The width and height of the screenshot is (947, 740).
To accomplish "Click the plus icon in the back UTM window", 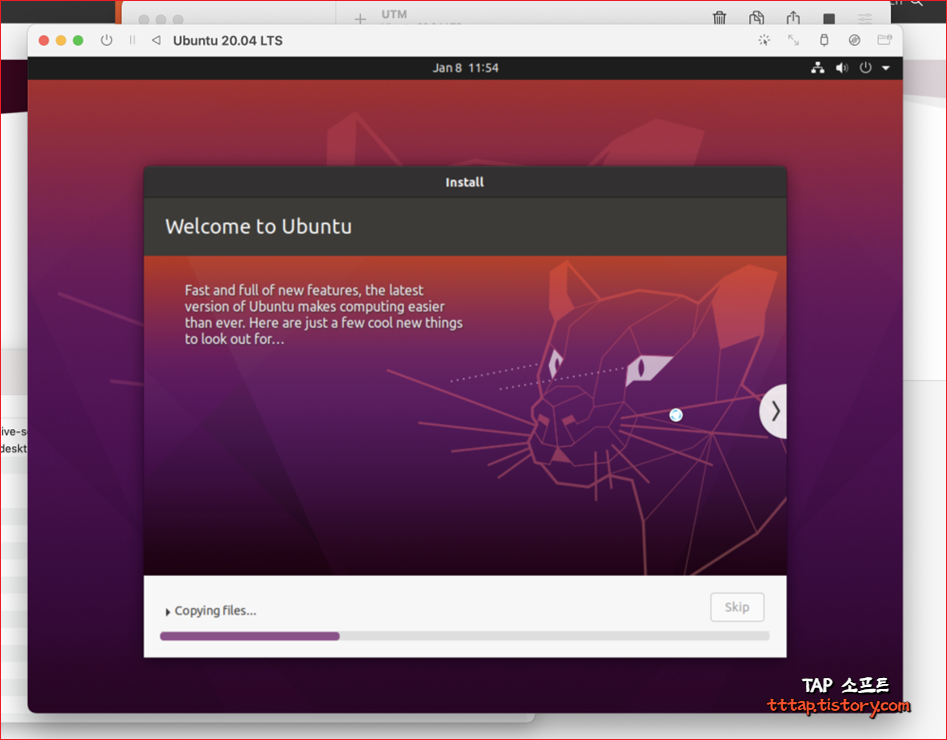I will (360, 19).
